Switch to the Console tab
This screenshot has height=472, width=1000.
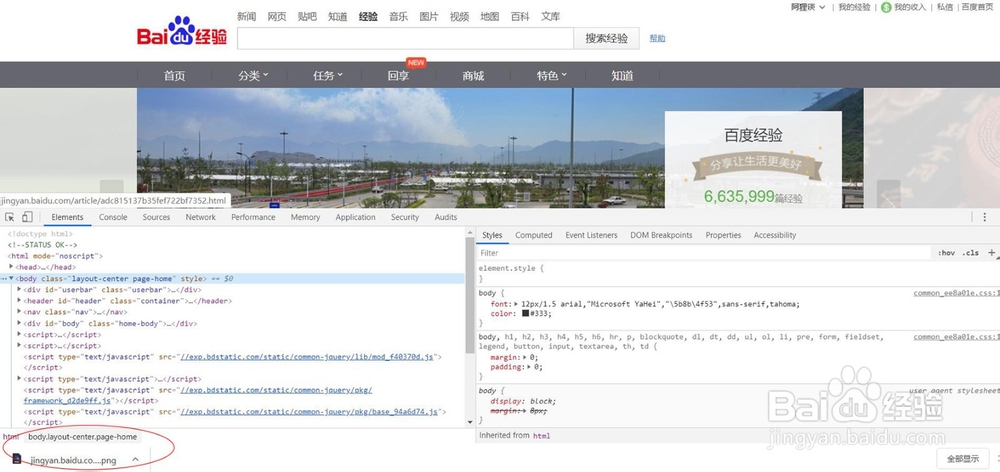pyautogui.click(x=113, y=218)
